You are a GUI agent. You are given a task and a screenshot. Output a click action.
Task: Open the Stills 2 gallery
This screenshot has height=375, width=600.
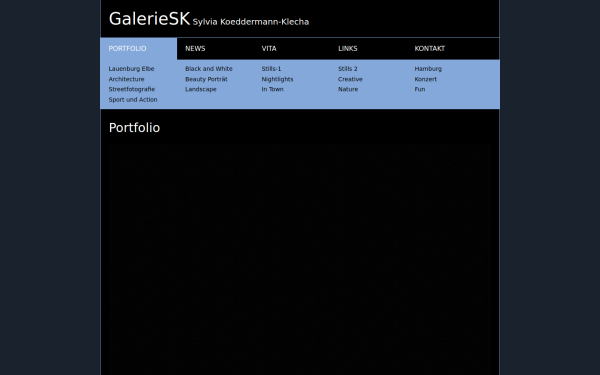347,69
